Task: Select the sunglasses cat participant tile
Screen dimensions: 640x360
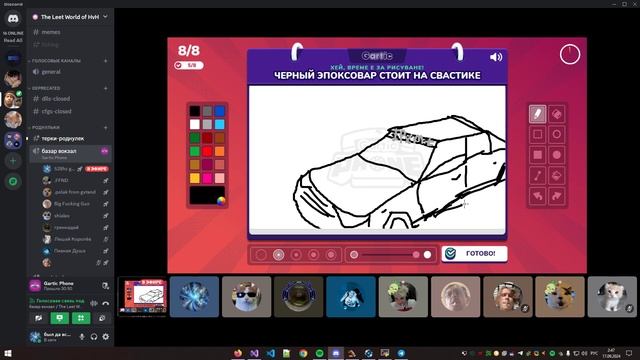Action: tap(247, 297)
